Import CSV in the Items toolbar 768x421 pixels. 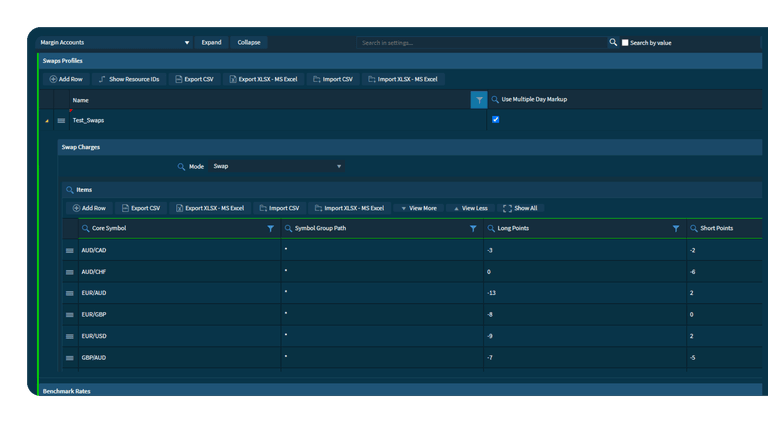280,208
